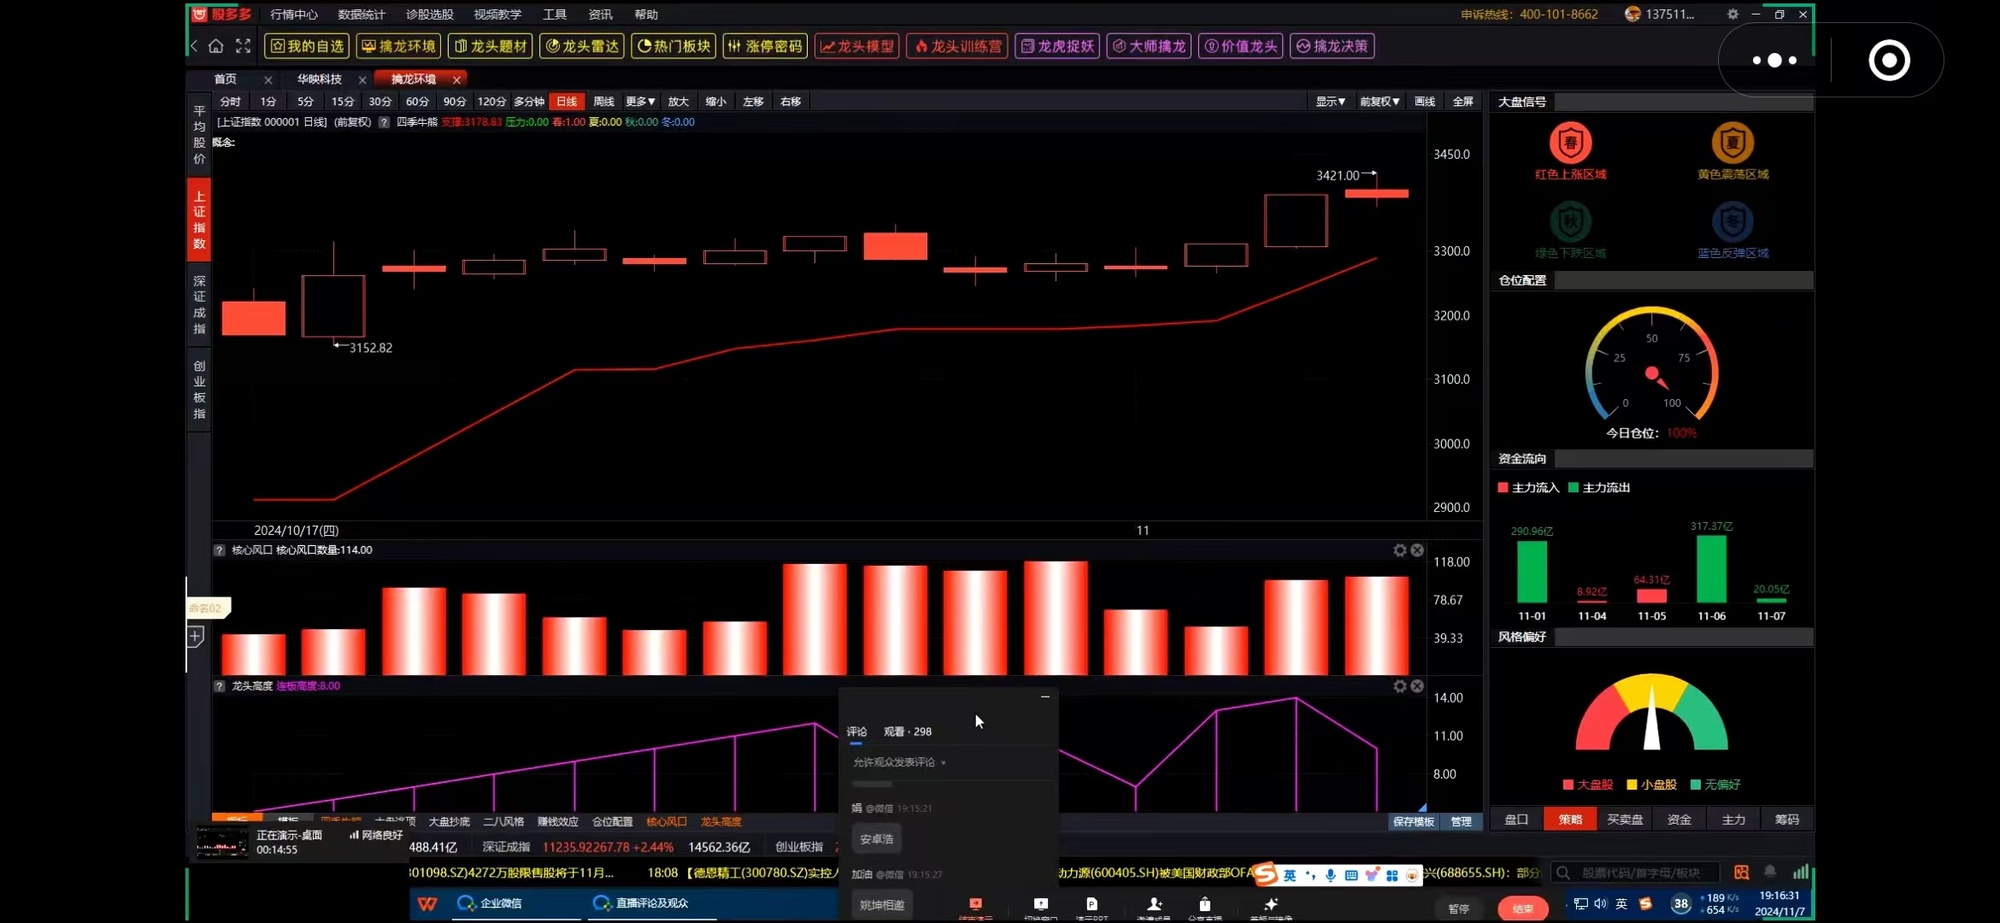Open the 数据统计 menu
The height and width of the screenshot is (923, 2000).
[x=361, y=15]
